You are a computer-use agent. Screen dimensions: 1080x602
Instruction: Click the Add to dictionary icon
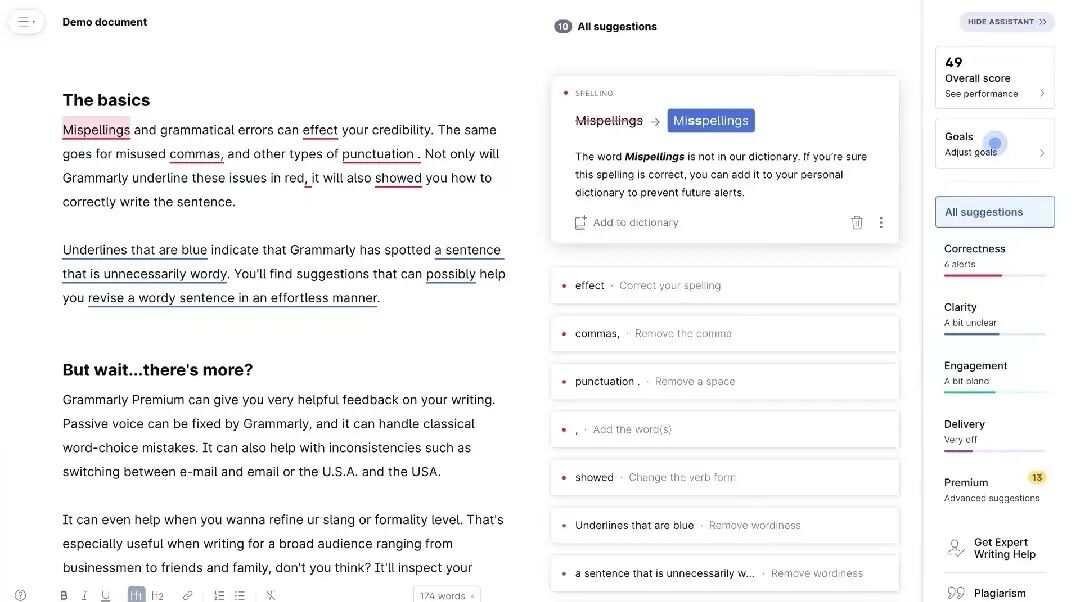[581, 222]
